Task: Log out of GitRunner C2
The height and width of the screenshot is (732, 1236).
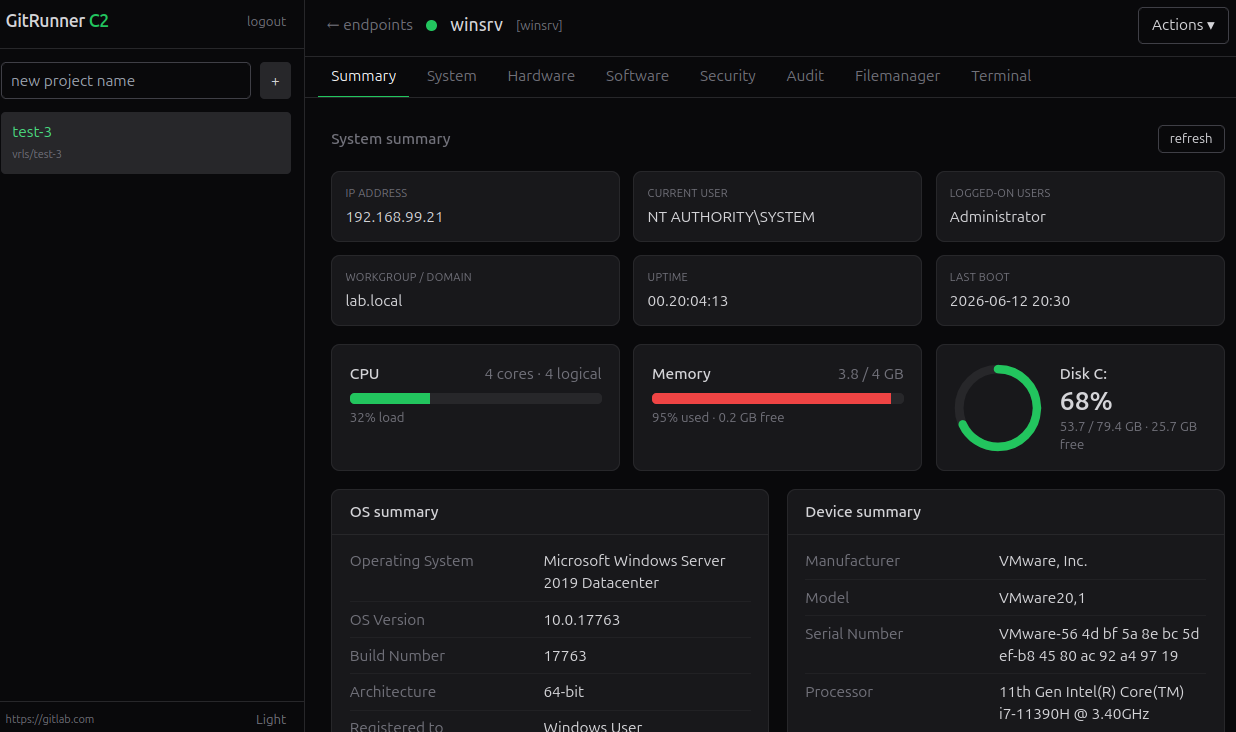Action: click(266, 21)
